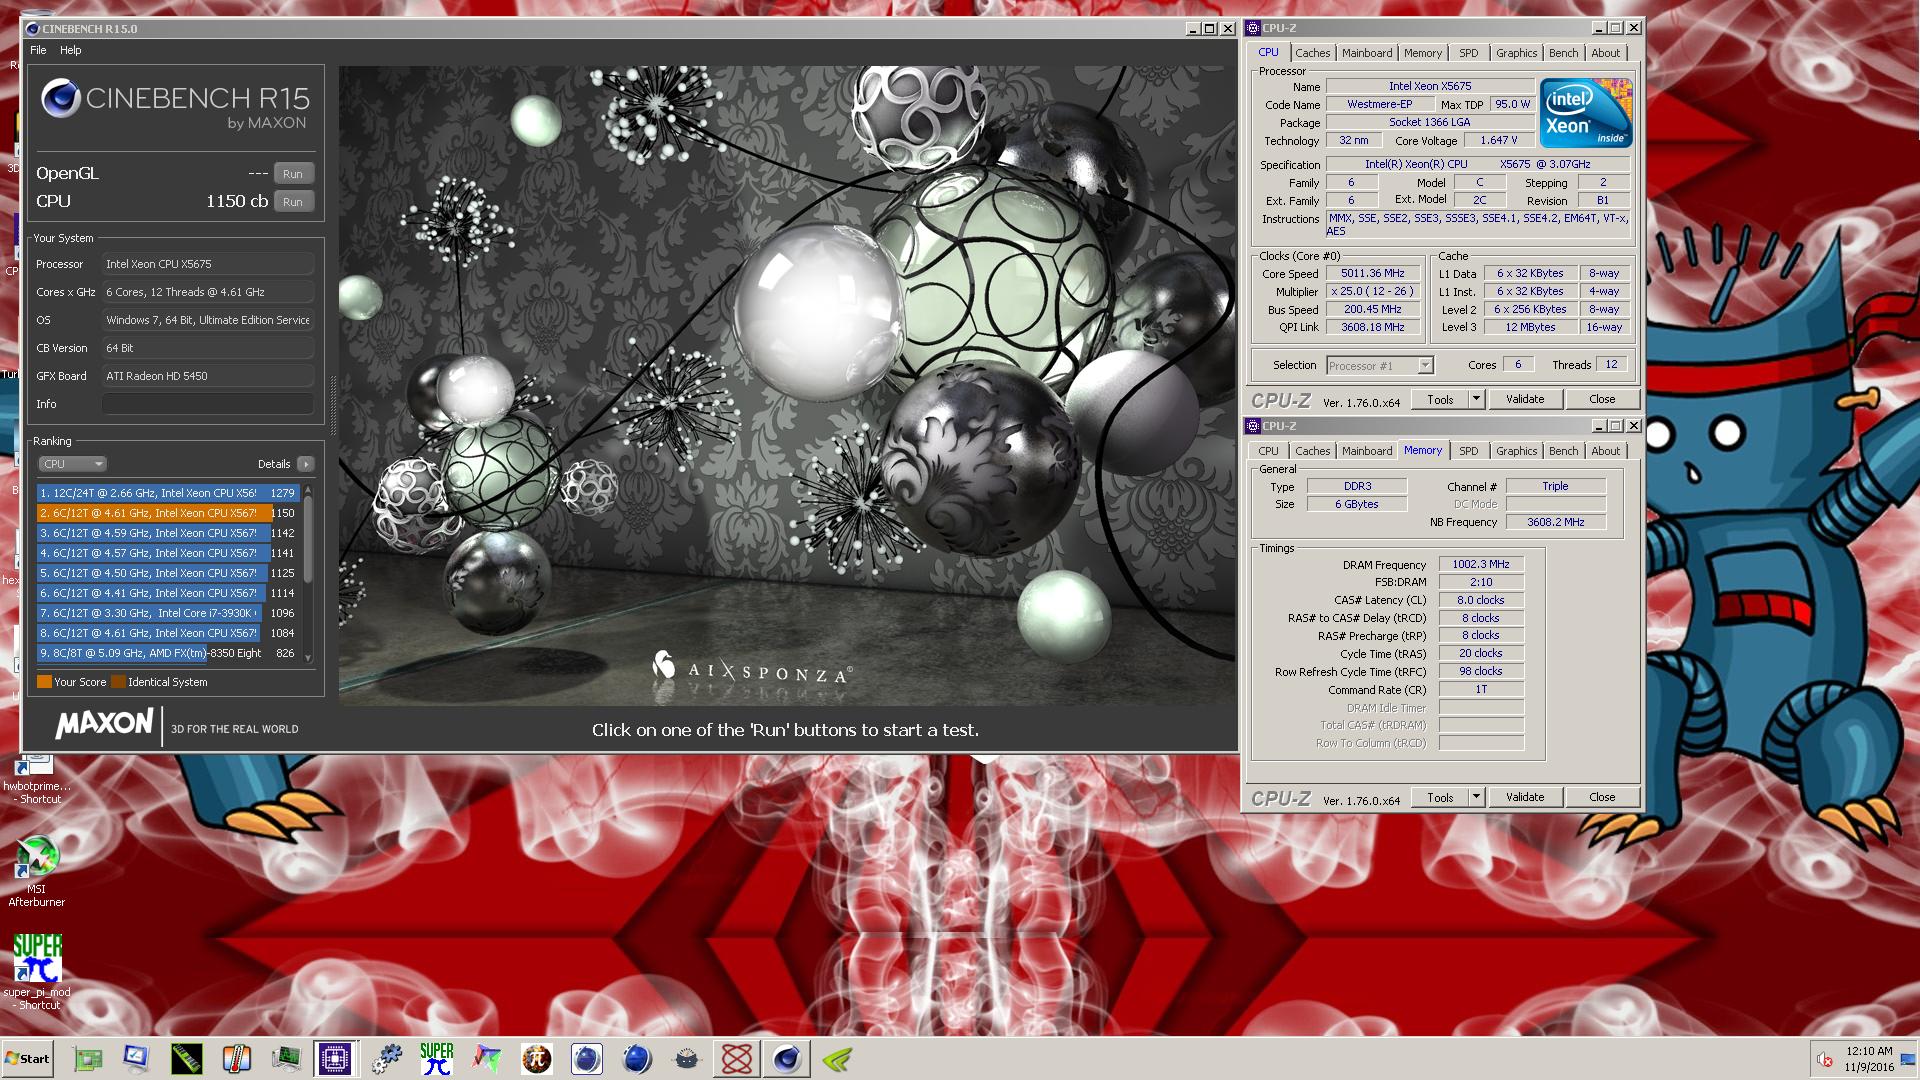Open CPU tab in lower CPU-Z window
The image size is (1920, 1080).
1268,451
